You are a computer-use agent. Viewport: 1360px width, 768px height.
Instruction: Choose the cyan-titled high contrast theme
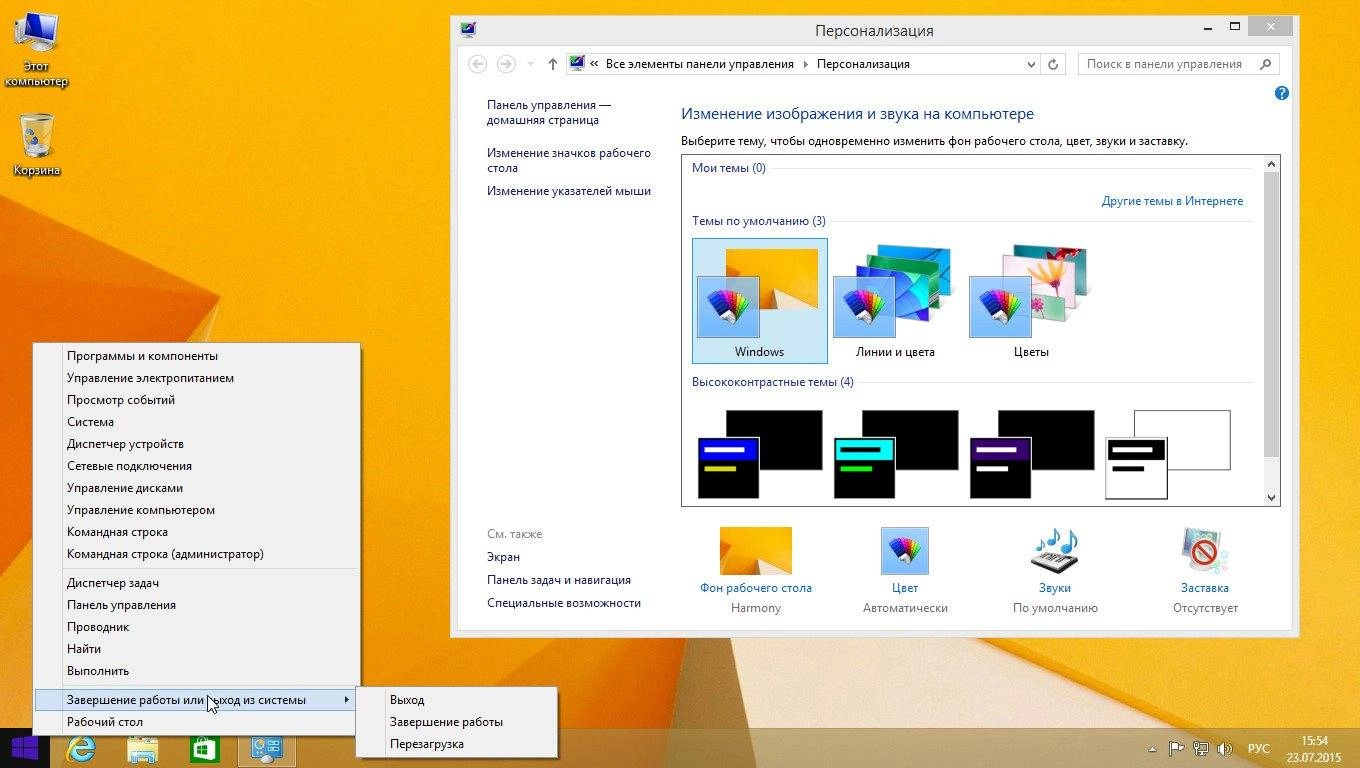(895, 453)
